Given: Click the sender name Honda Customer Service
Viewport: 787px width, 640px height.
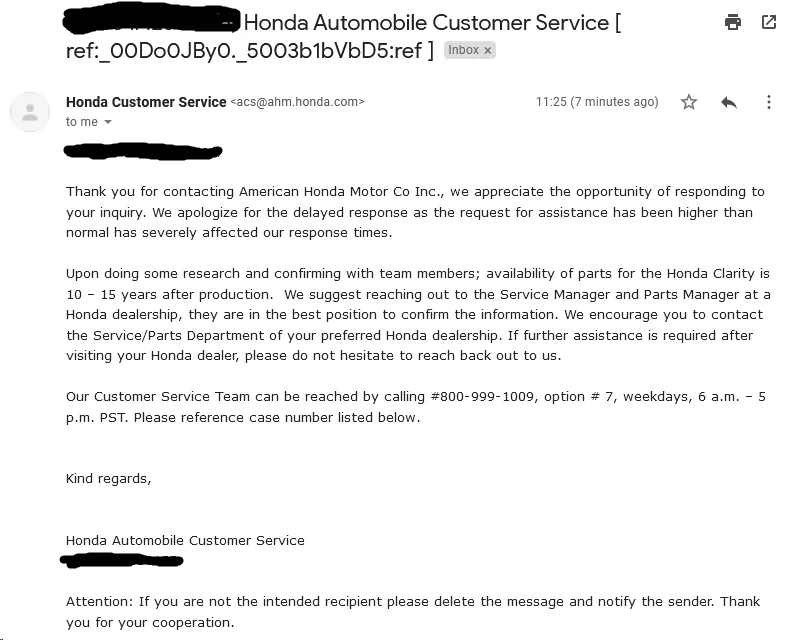Looking at the screenshot, I should tap(146, 102).
